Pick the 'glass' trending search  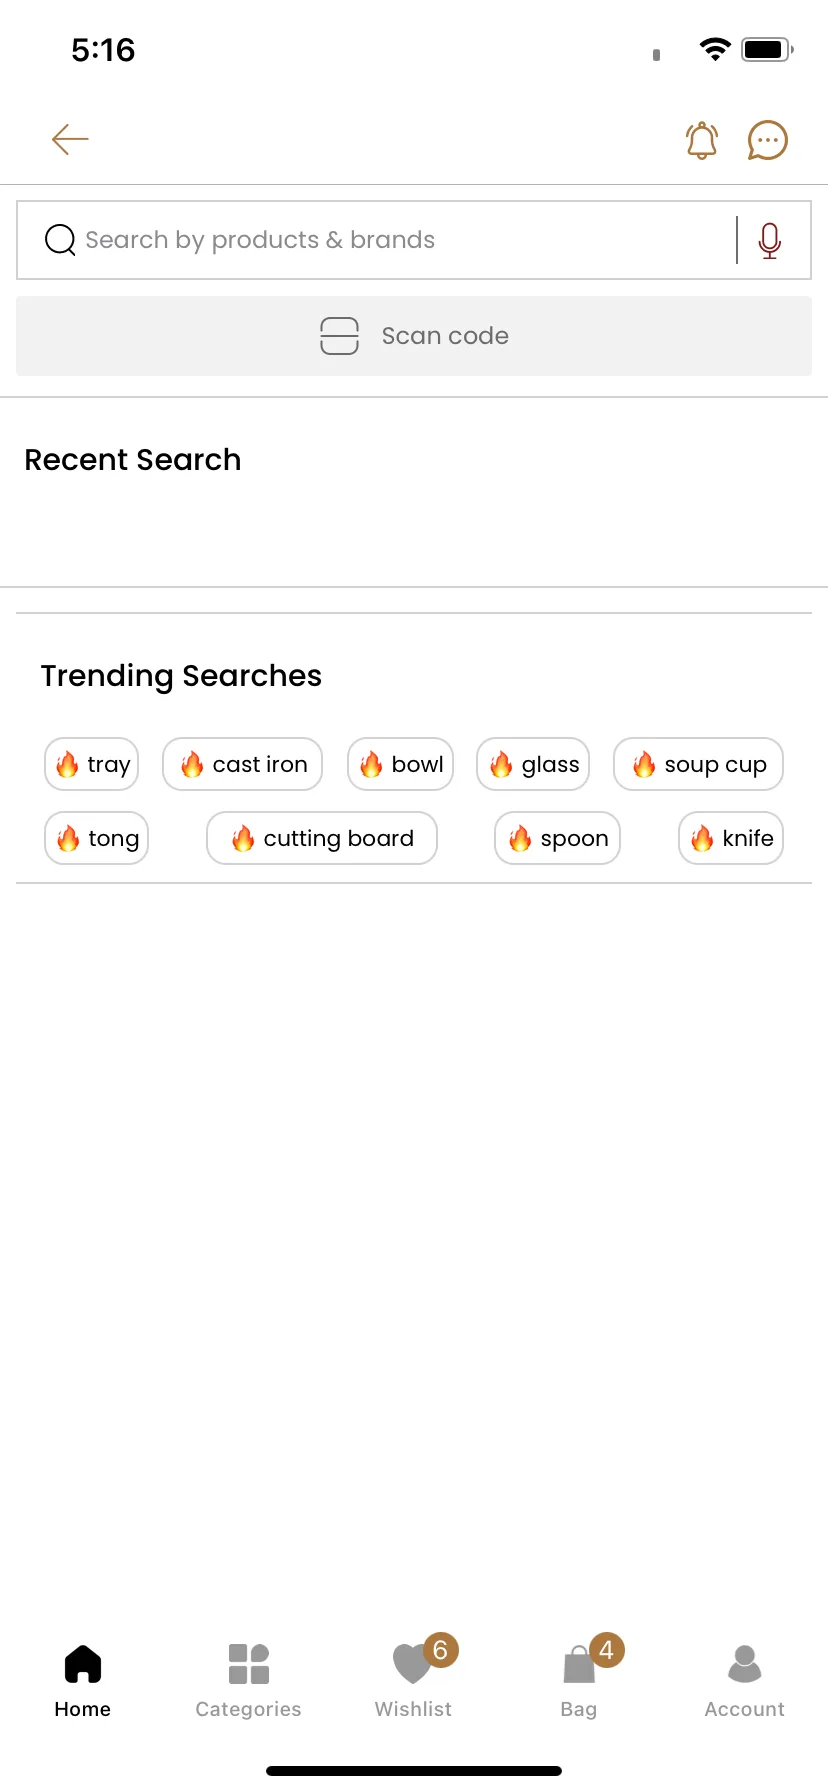tap(533, 764)
